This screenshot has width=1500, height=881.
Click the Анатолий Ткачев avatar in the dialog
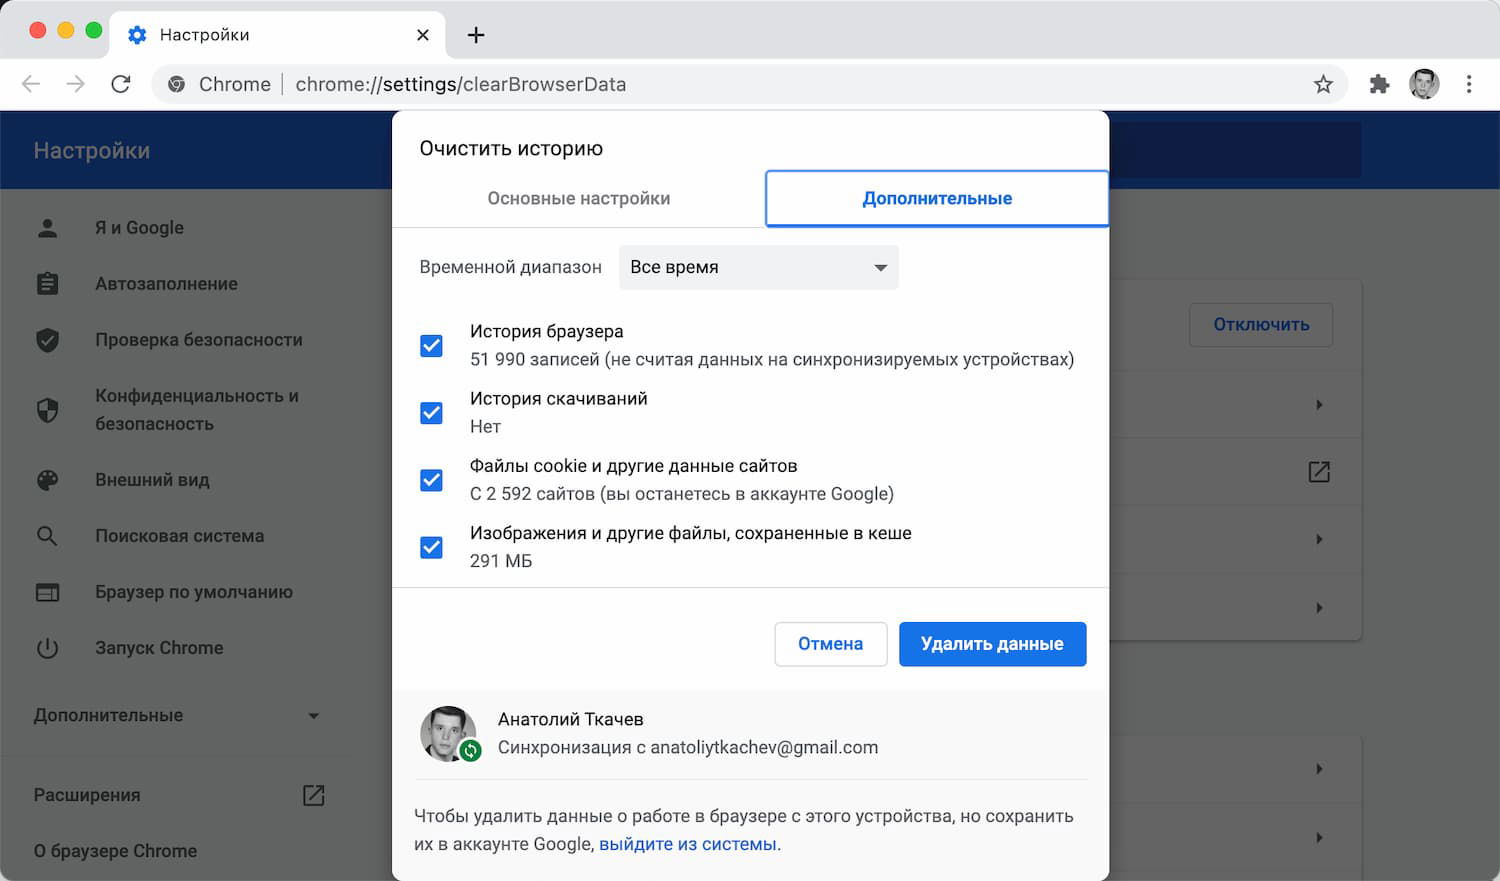click(x=448, y=734)
